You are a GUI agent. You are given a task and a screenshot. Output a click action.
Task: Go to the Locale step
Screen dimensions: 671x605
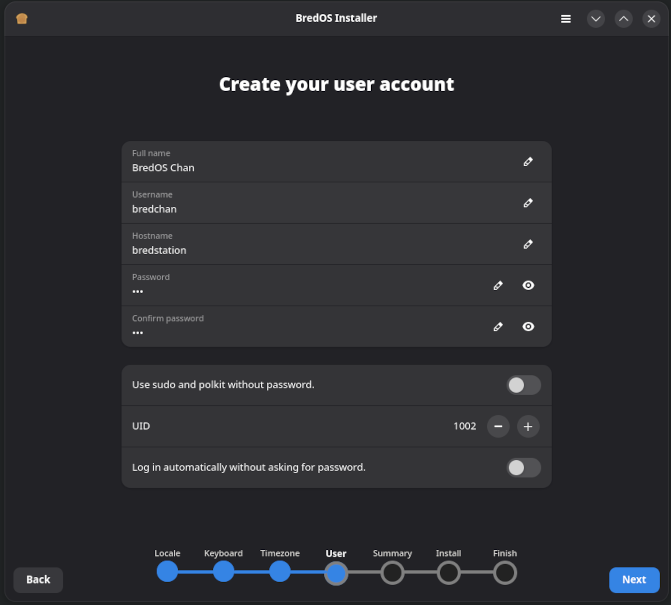point(167,571)
